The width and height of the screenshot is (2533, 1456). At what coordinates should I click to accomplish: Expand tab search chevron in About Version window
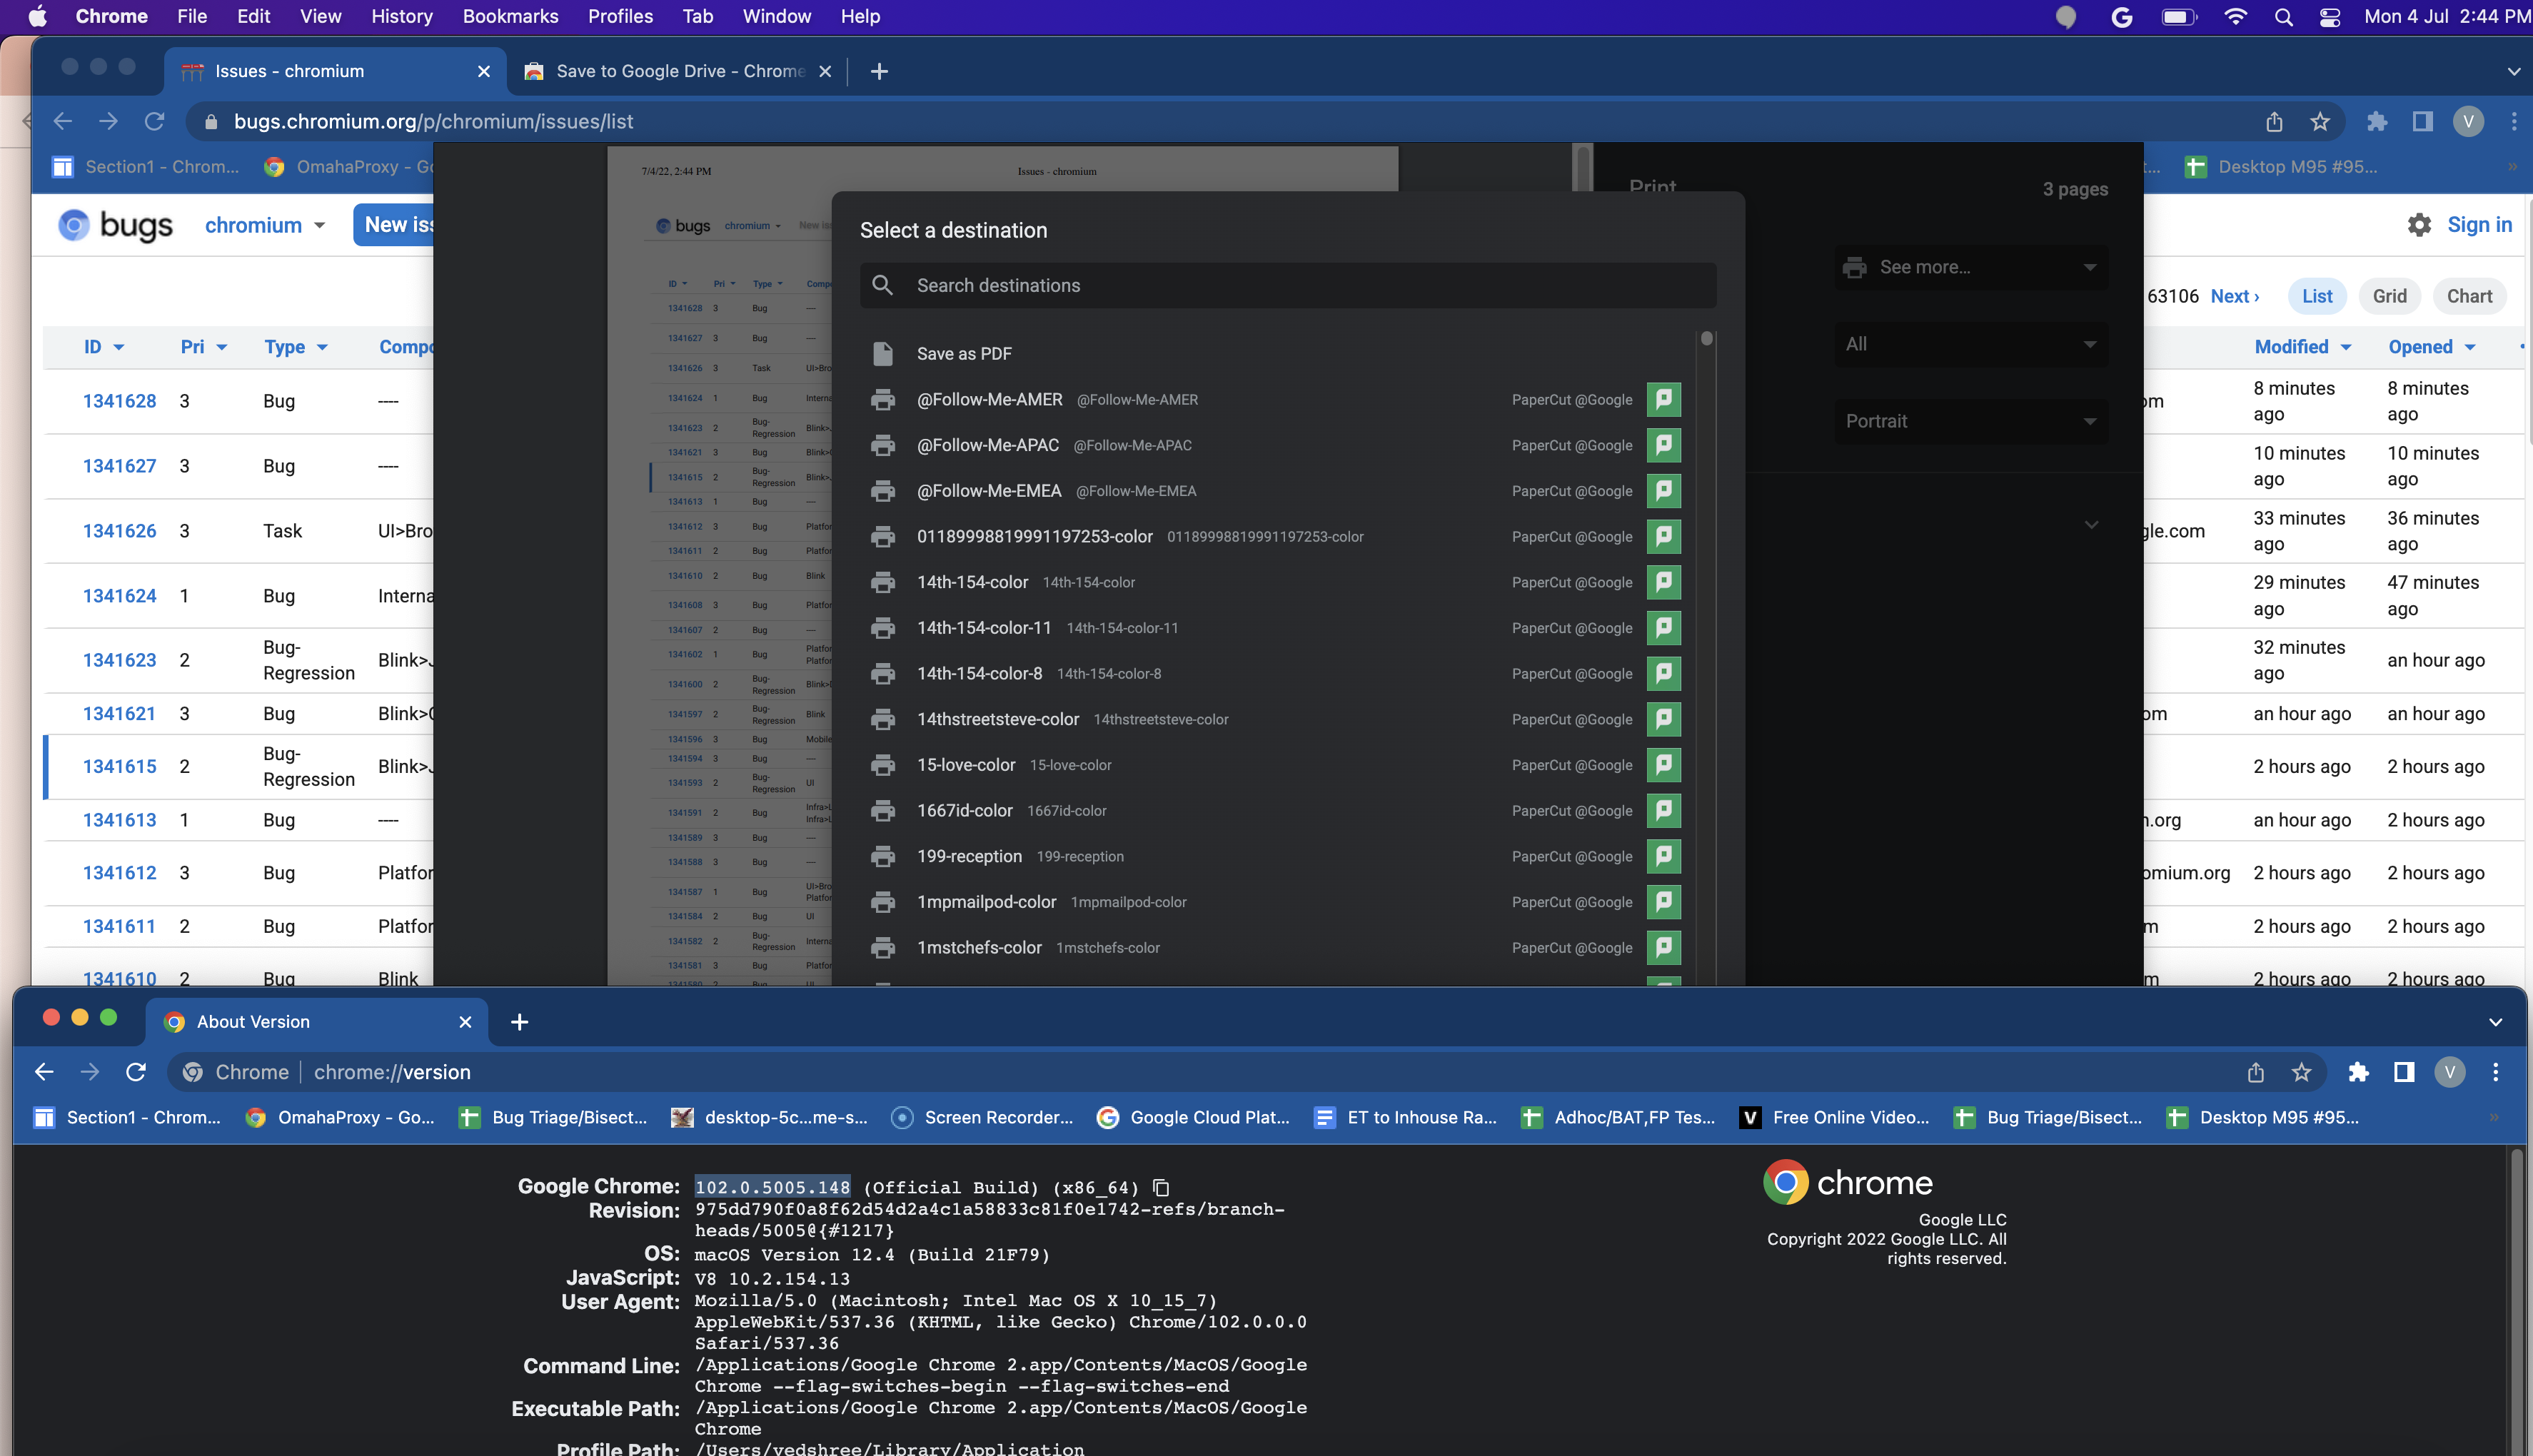pos(2495,1022)
